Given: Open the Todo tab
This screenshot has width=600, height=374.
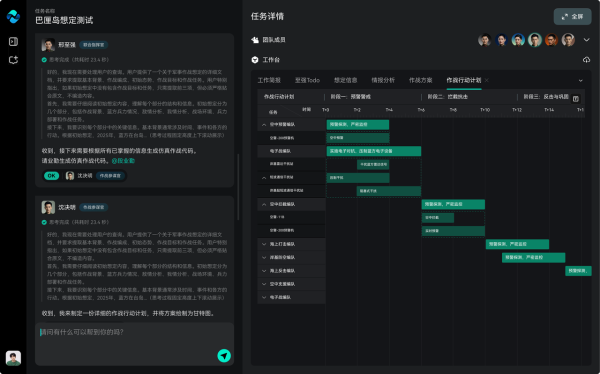Looking at the screenshot, I should (x=307, y=80).
